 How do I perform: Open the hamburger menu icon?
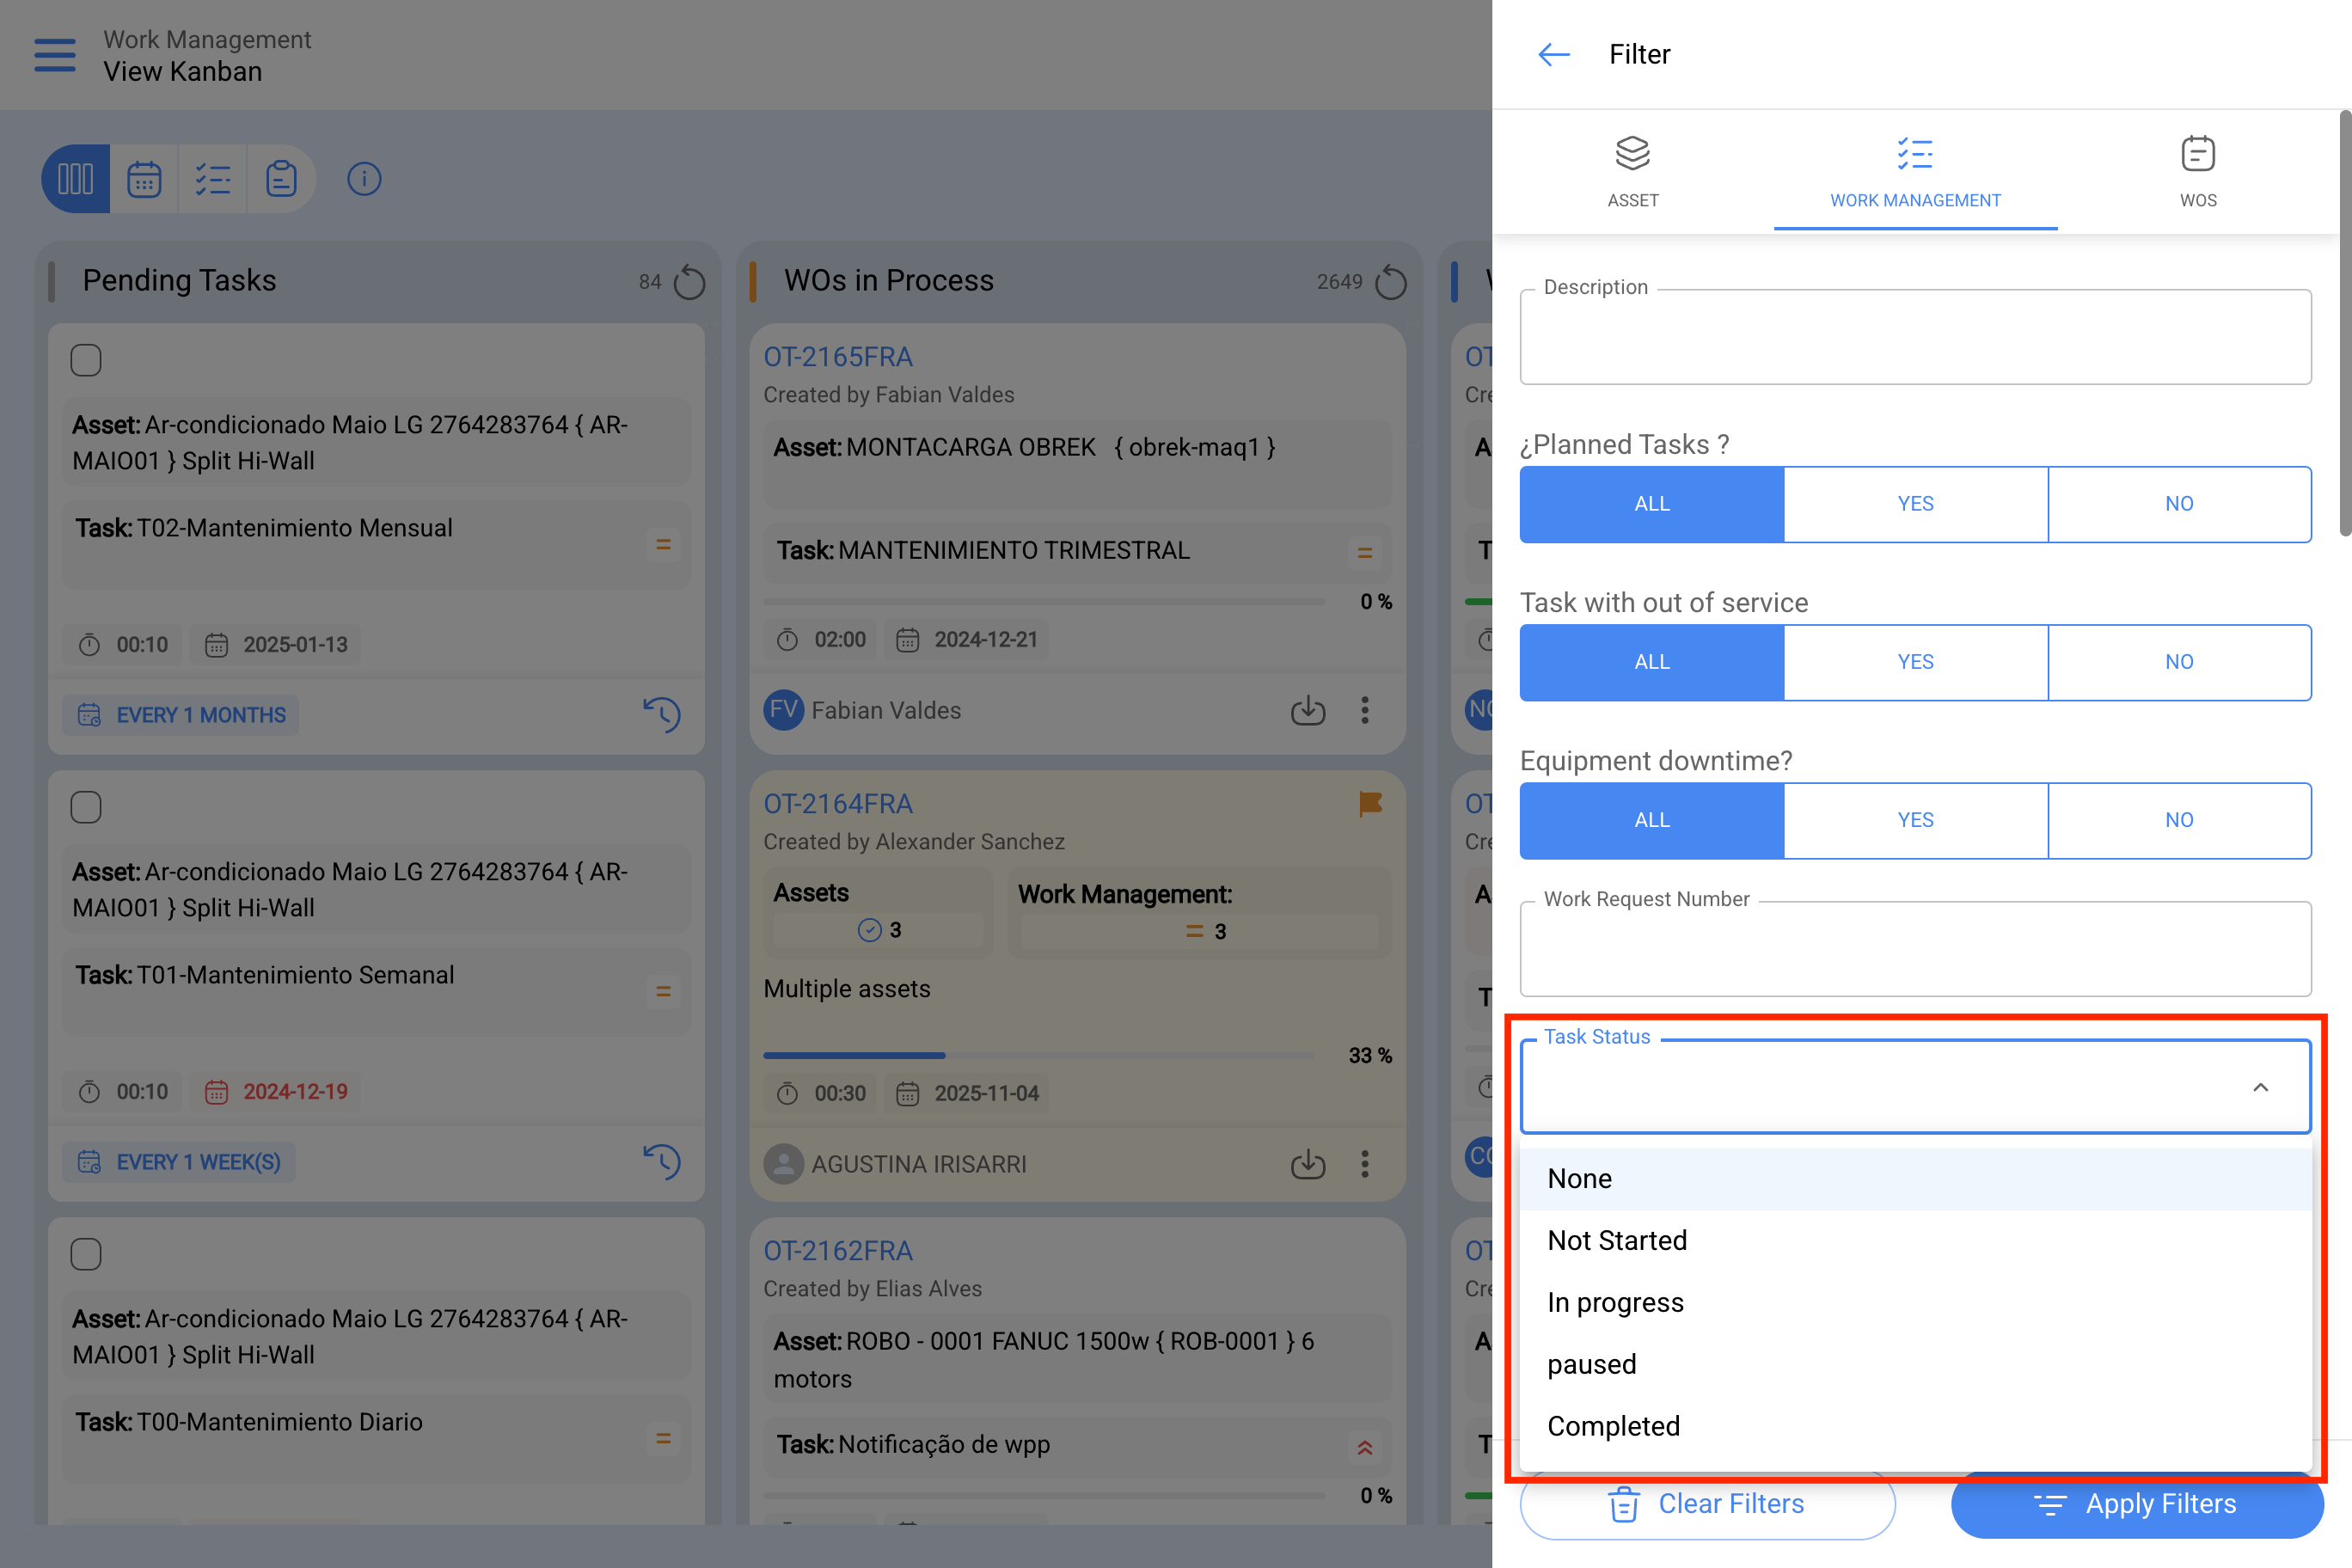pos(55,55)
